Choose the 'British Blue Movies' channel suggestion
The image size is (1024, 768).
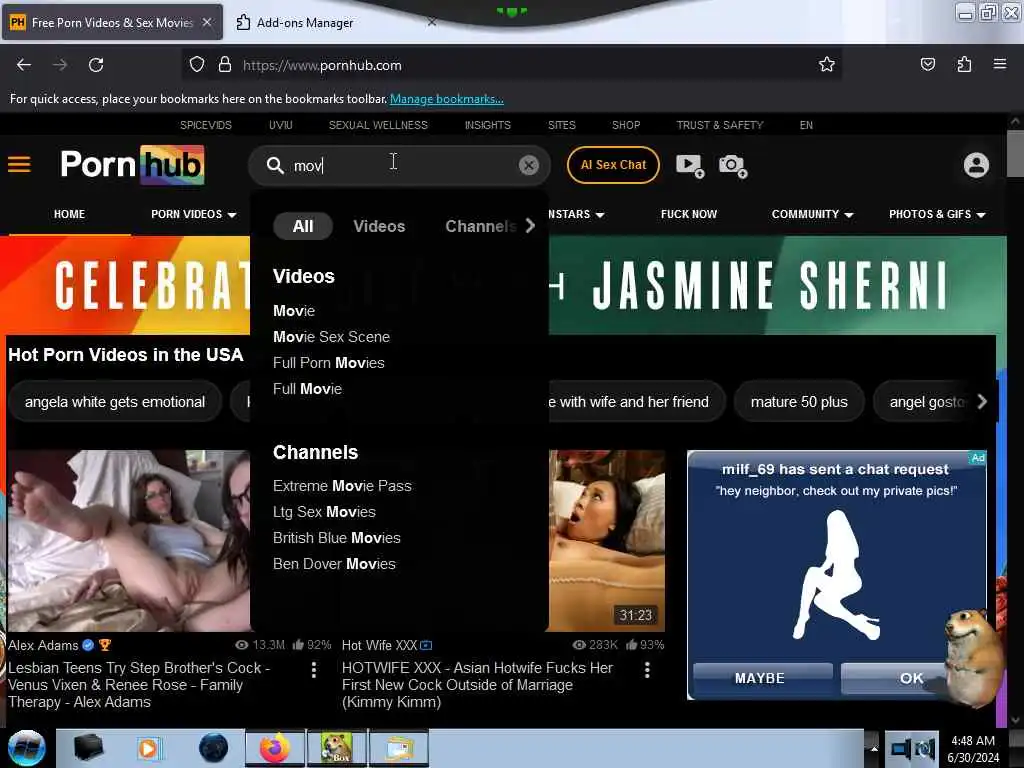[337, 538]
